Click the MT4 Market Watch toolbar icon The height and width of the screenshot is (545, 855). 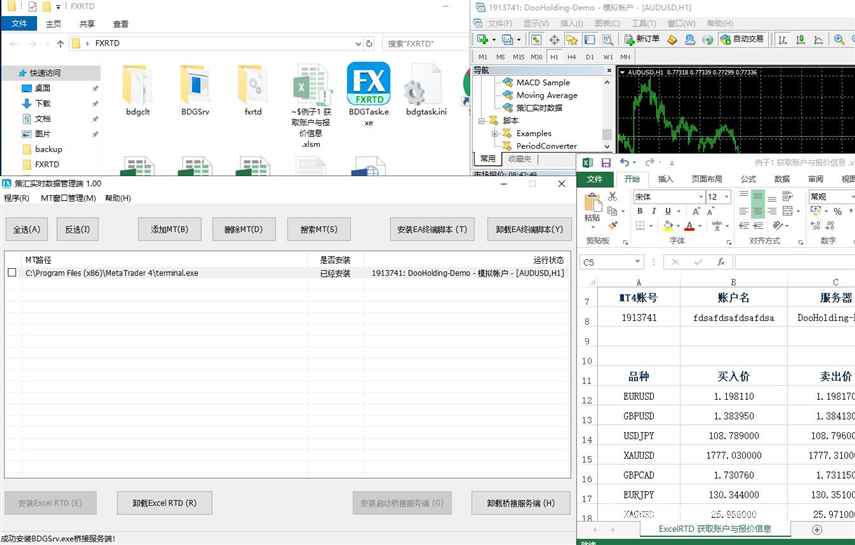pos(537,39)
